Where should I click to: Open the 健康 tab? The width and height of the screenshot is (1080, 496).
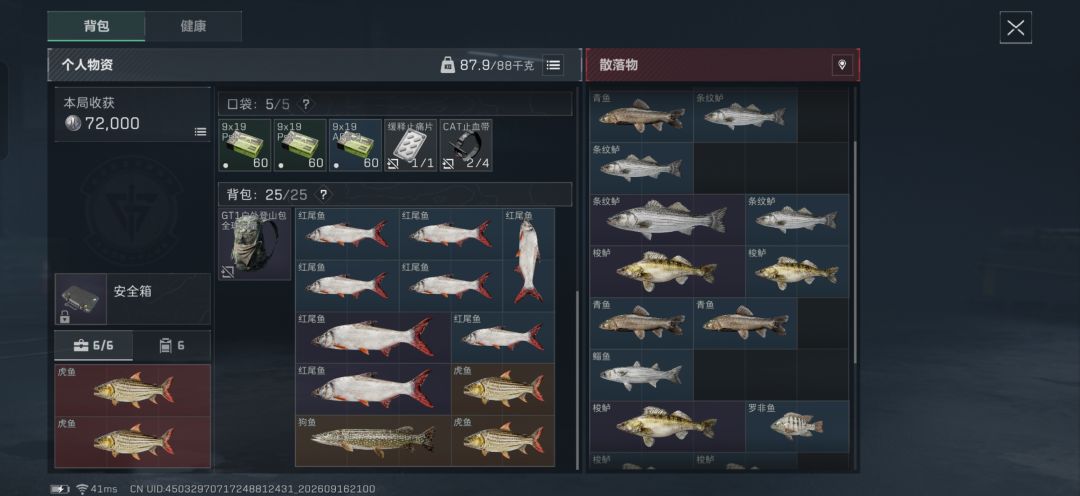(x=194, y=26)
